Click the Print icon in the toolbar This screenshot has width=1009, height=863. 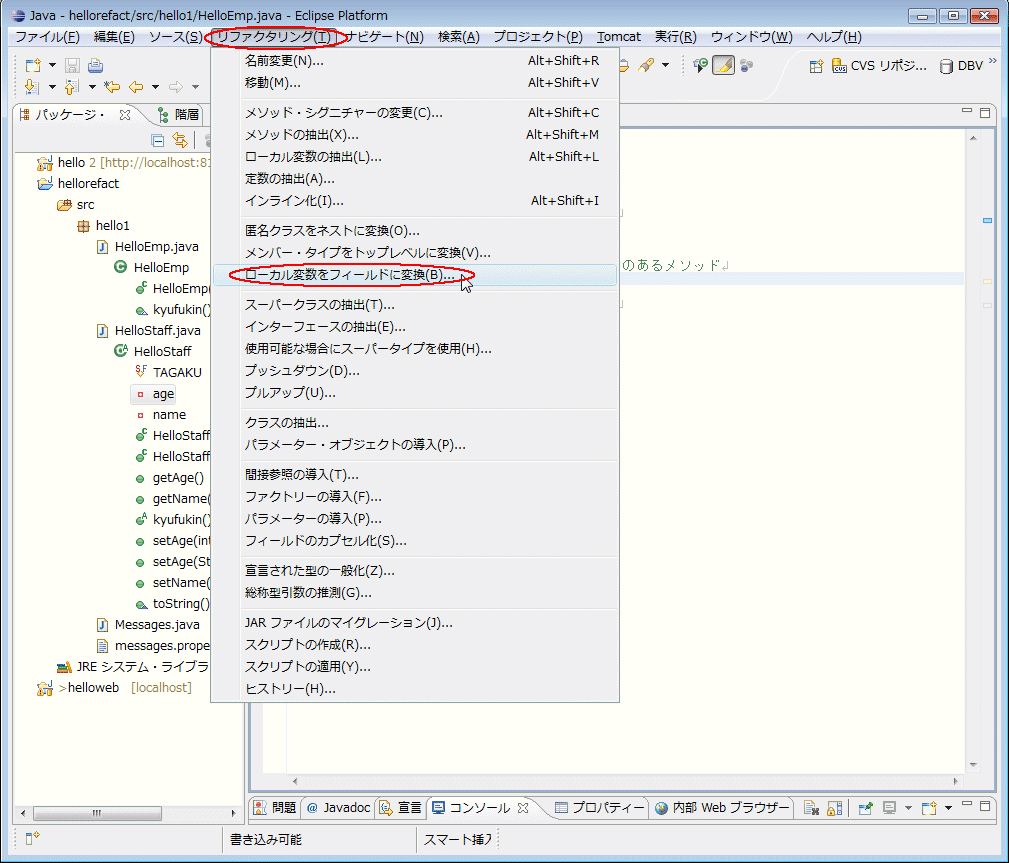tap(95, 65)
